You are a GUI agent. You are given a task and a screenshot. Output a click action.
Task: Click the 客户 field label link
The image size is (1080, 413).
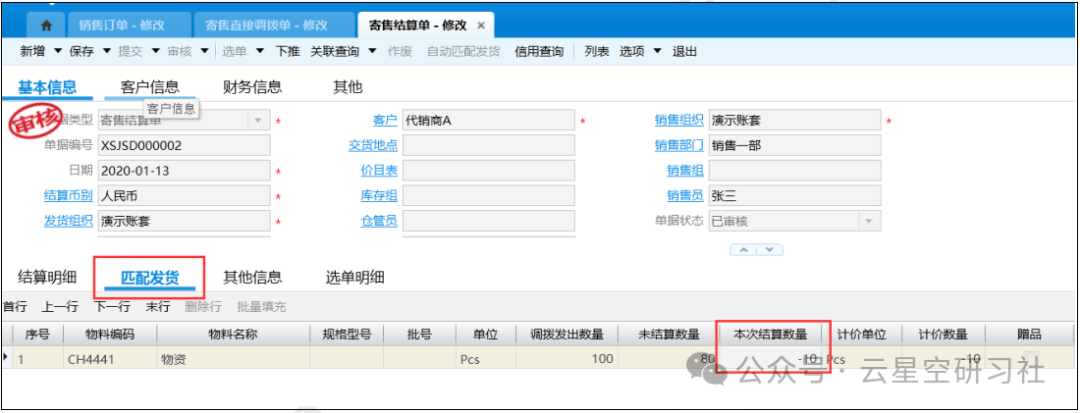tap(385, 121)
